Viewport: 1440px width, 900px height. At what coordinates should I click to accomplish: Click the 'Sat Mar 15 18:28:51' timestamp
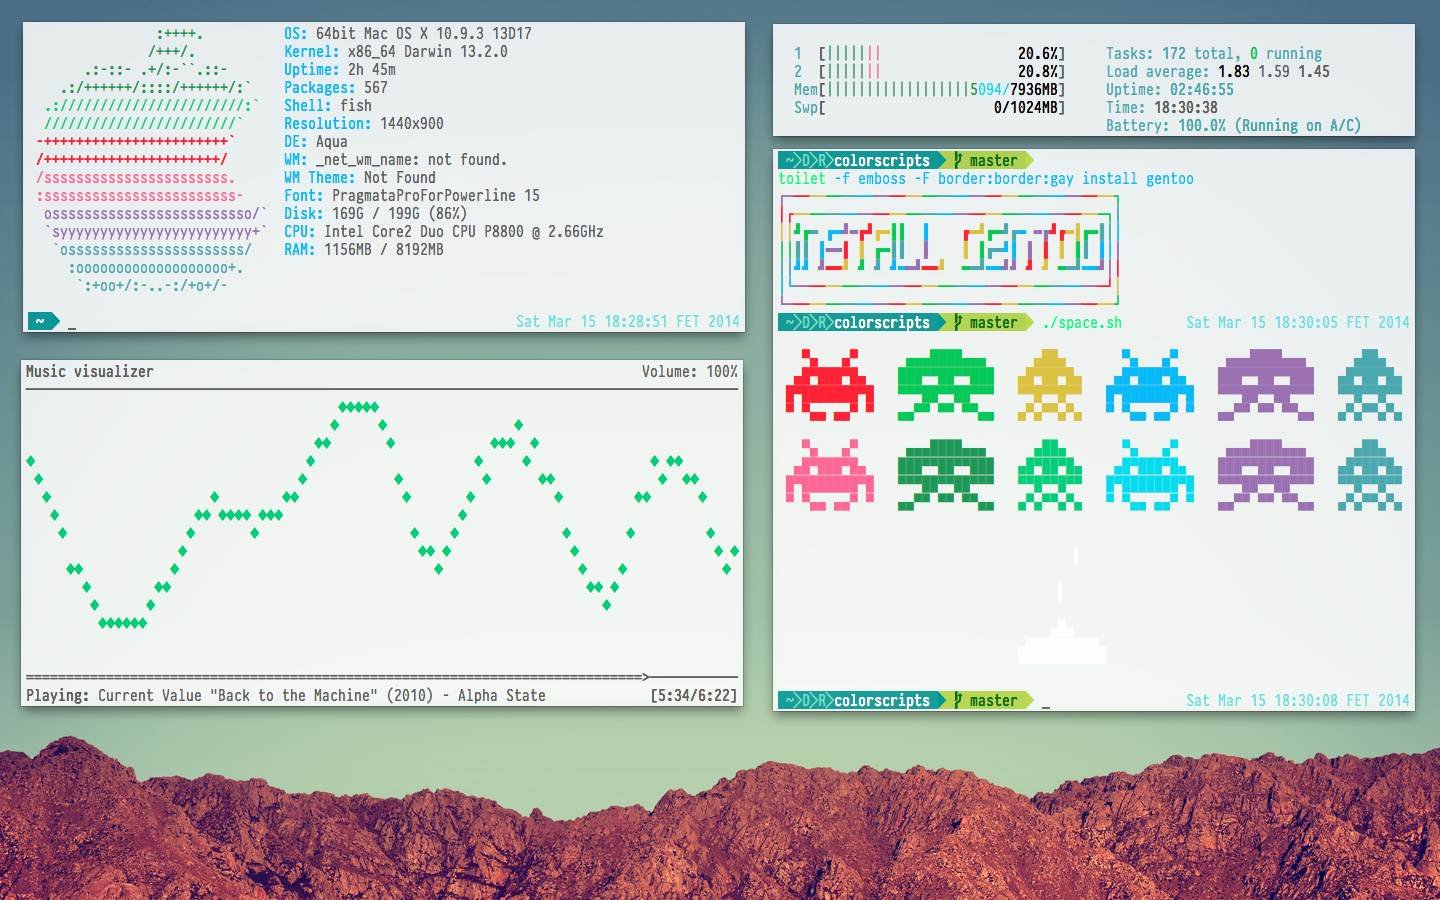(628, 321)
